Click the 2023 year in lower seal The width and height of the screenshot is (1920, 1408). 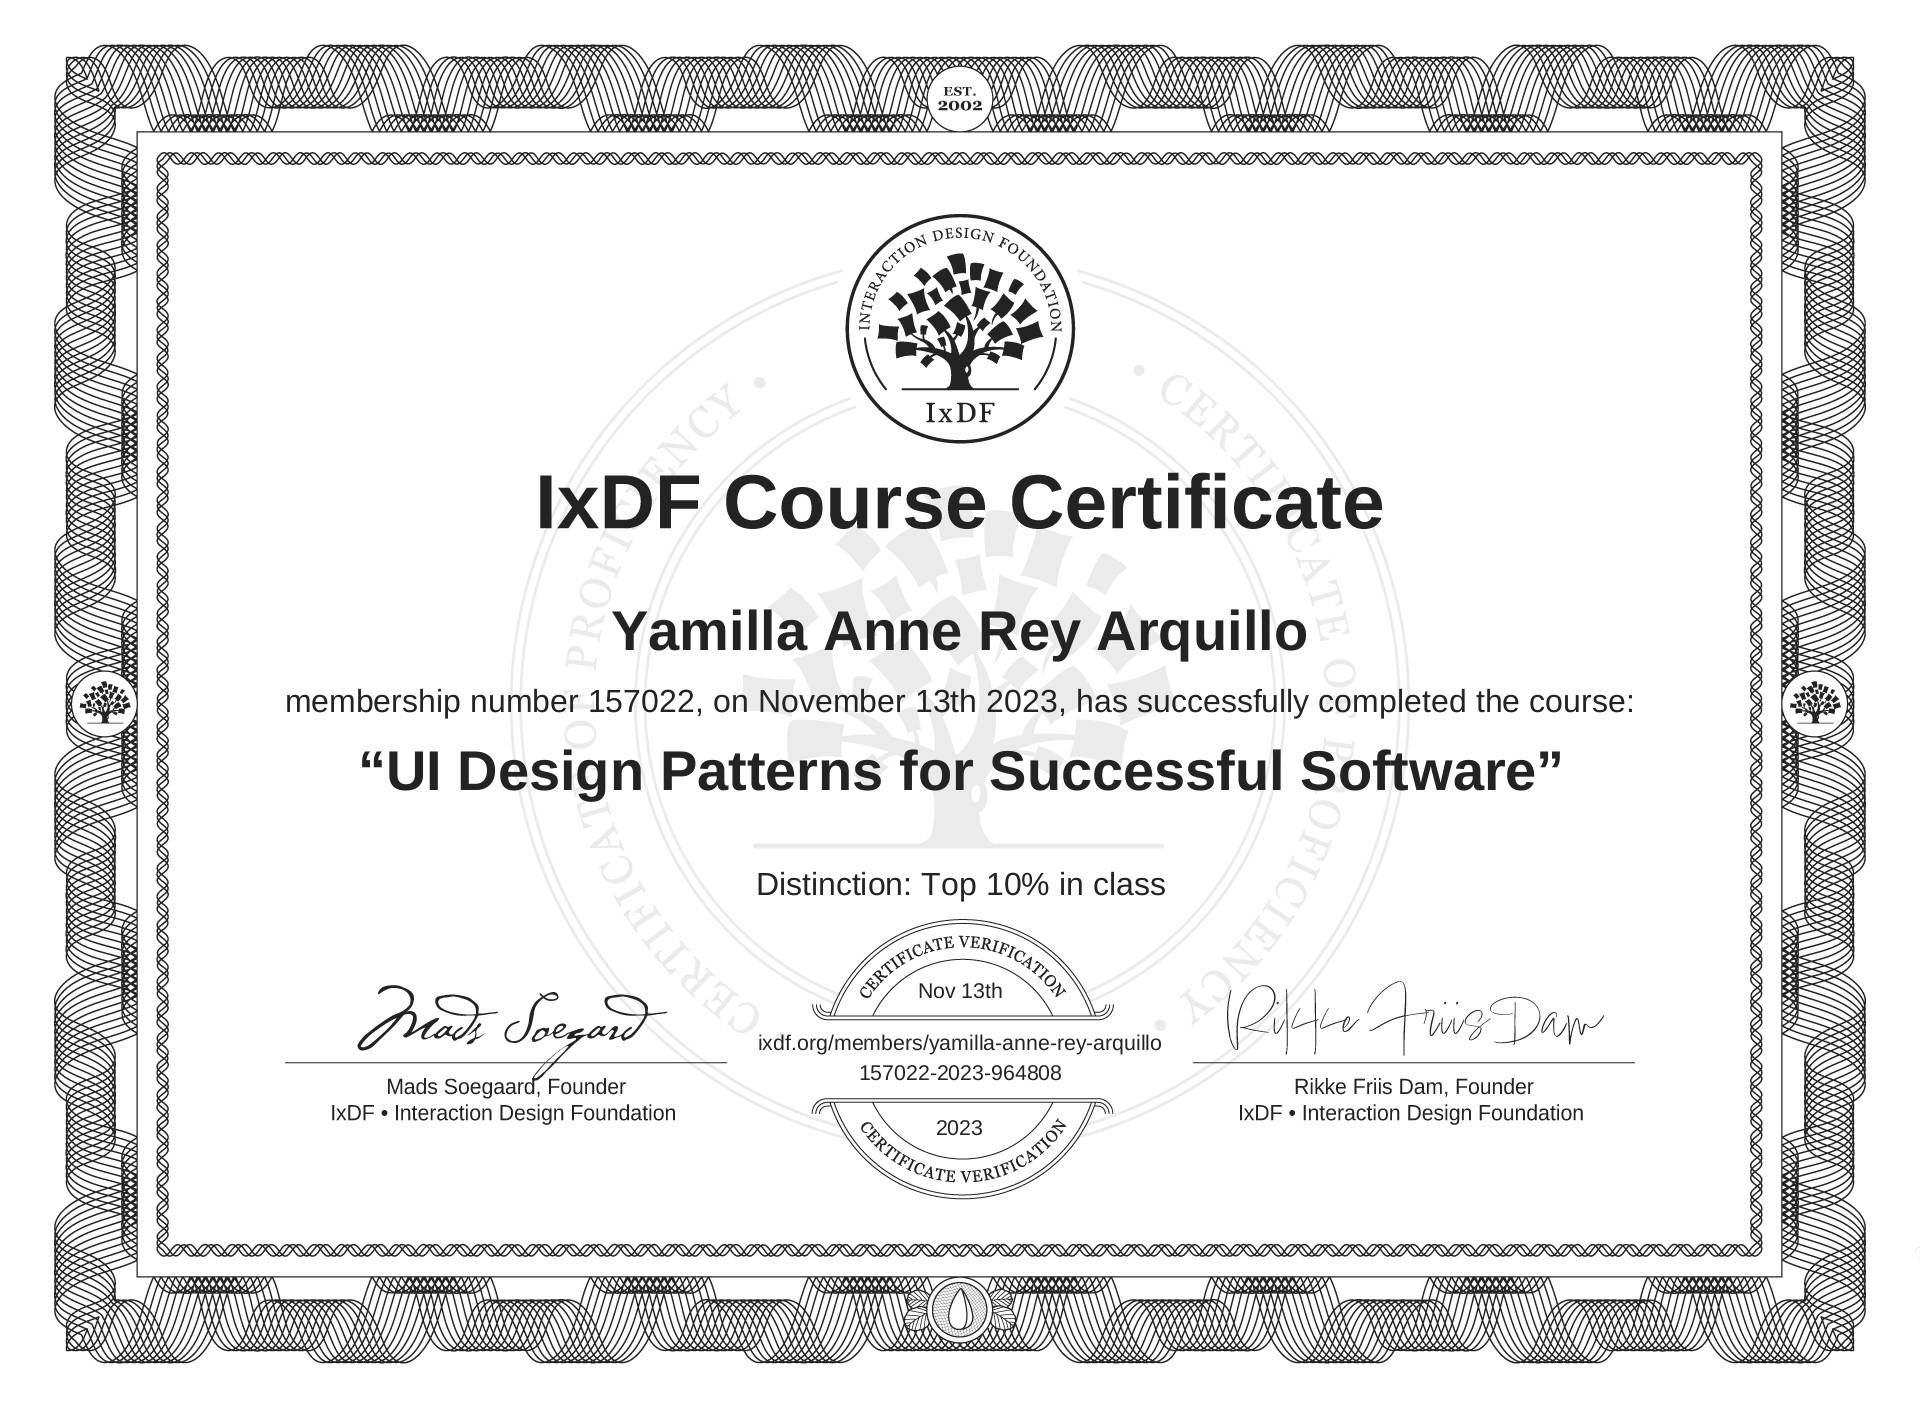pos(960,1128)
